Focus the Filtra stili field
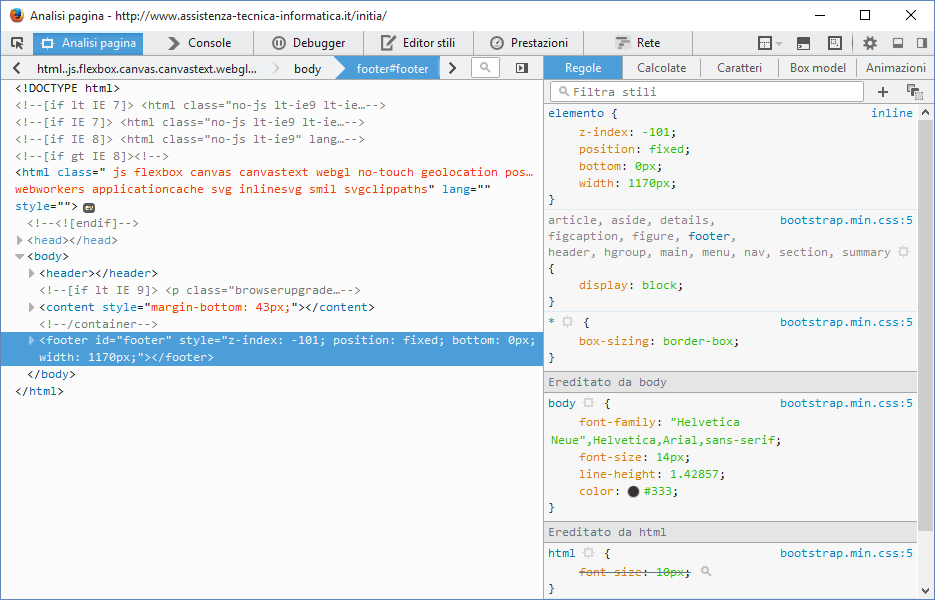The image size is (935, 600). click(707, 92)
